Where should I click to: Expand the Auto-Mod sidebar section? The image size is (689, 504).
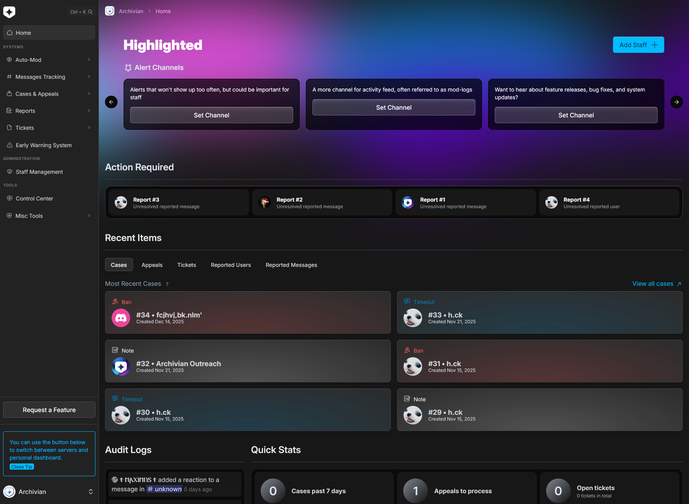click(x=89, y=60)
